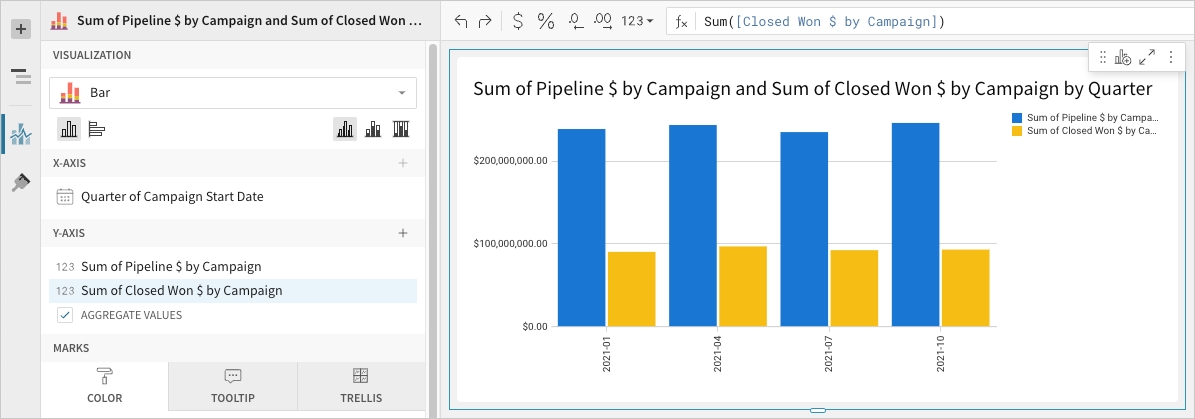The image size is (1195, 419).
Task: Open the paintbrush format panel icon
Action: [x=20, y=182]
